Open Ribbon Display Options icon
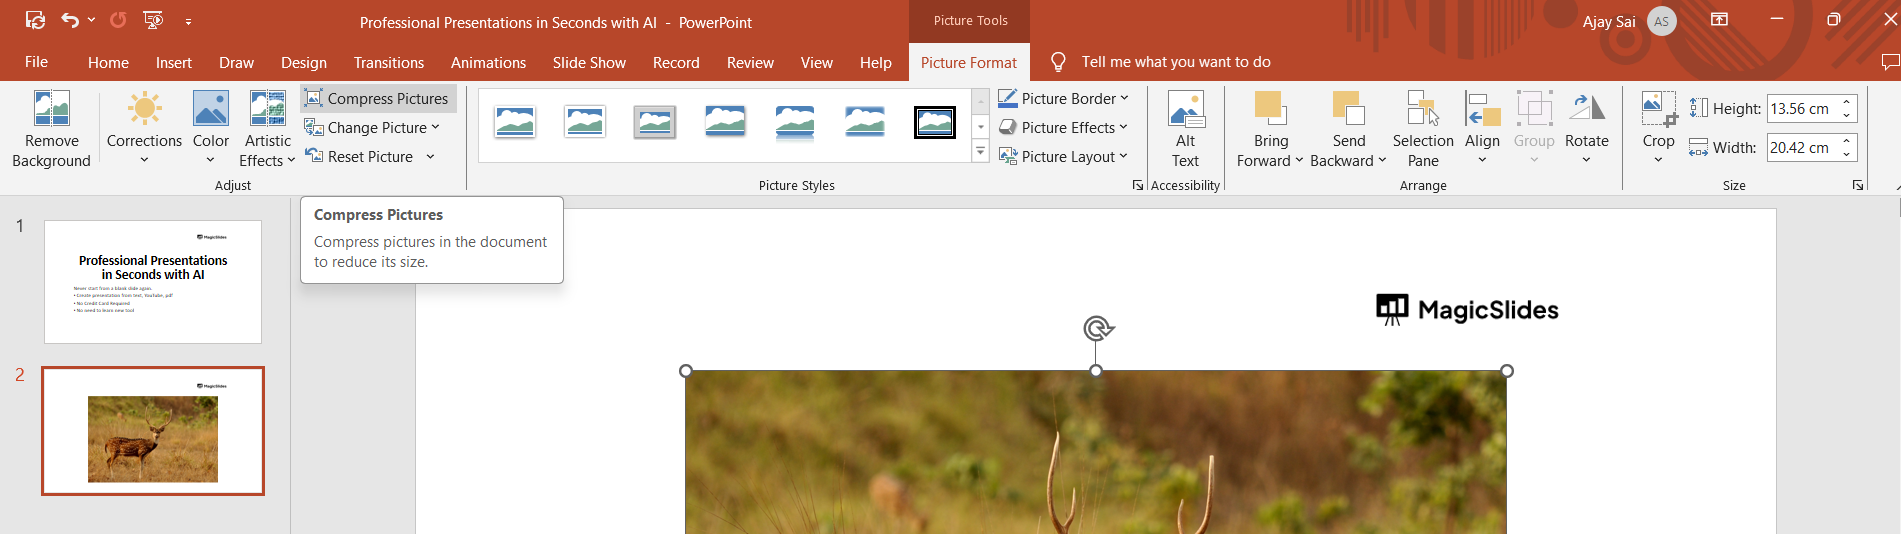 pos(1719,20)
